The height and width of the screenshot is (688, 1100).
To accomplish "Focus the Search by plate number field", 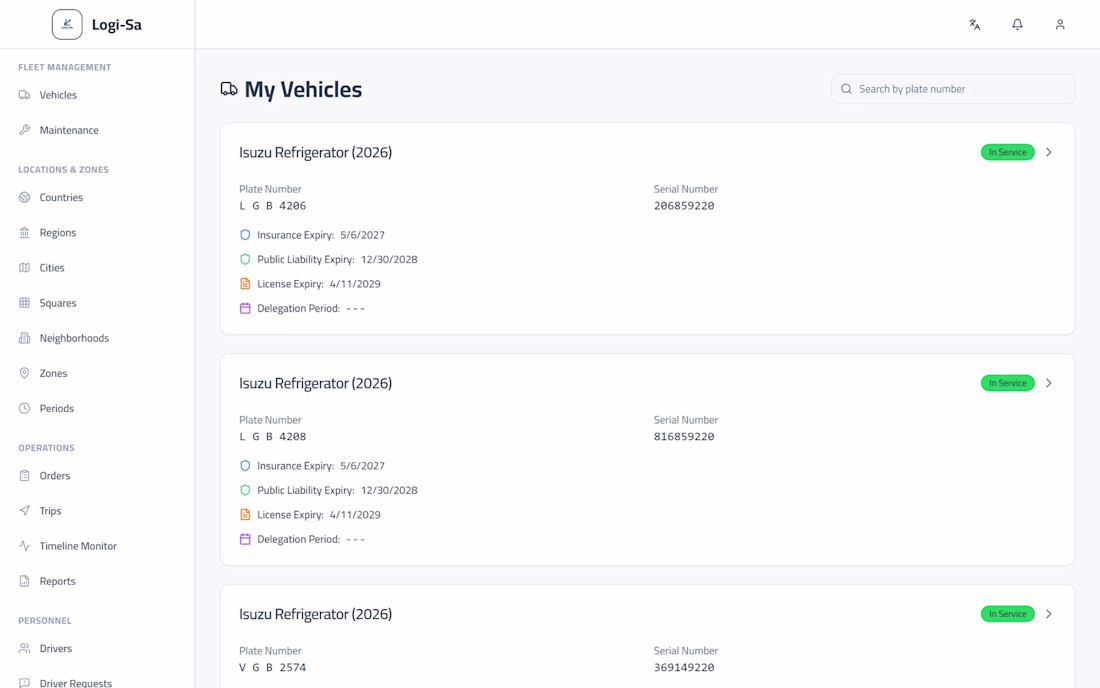I will (x=953, y=89).
